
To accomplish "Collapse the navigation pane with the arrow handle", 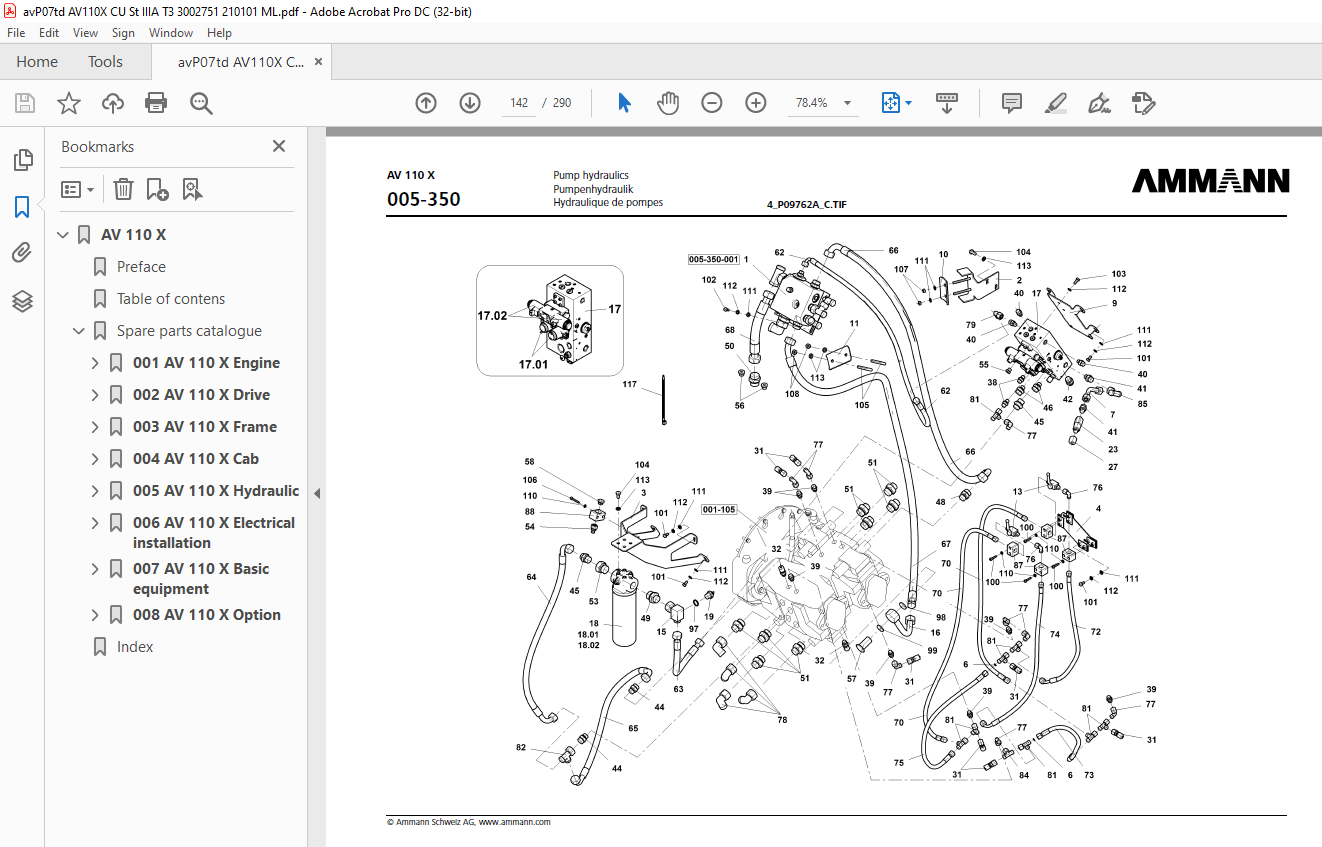I will tap(317, 493).
